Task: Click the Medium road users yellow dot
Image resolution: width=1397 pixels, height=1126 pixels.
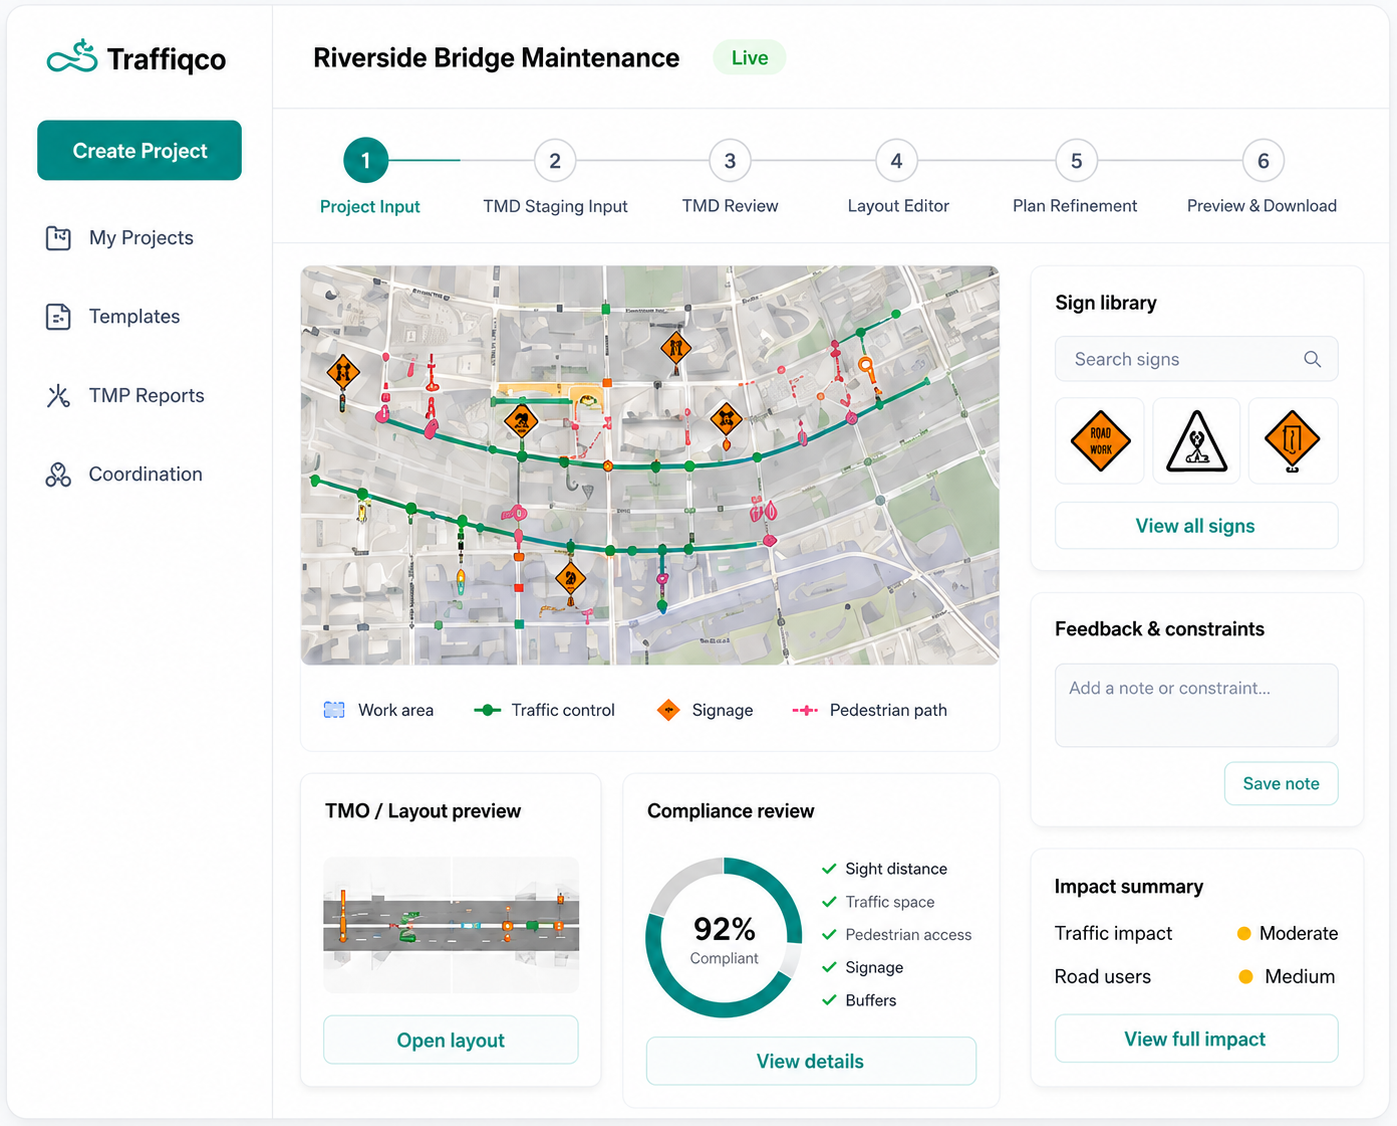Action: (x=1246, y=977)
